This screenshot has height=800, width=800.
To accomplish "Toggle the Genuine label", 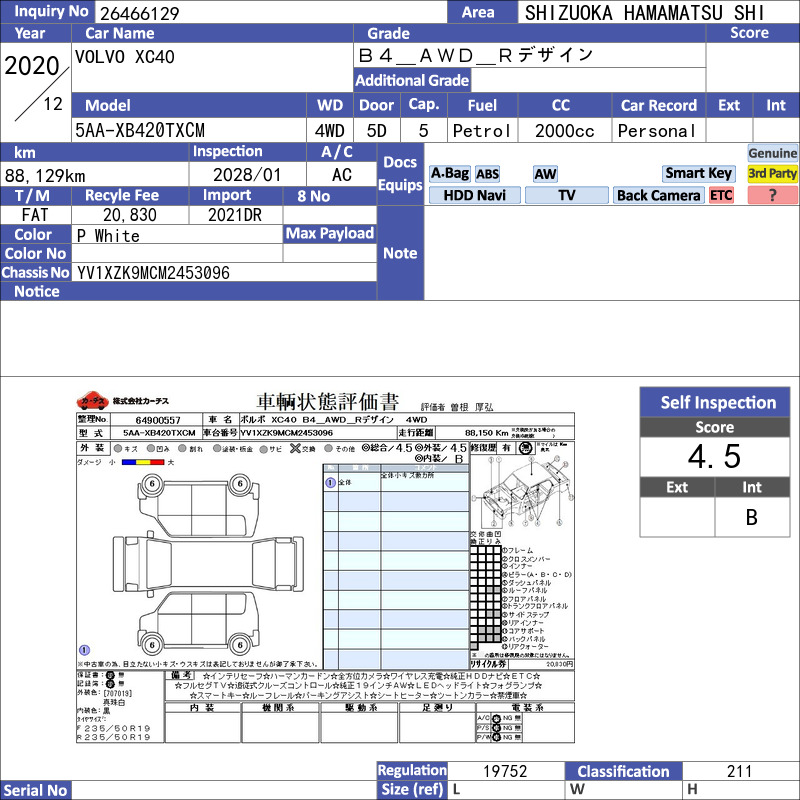I will coord(772,153).
